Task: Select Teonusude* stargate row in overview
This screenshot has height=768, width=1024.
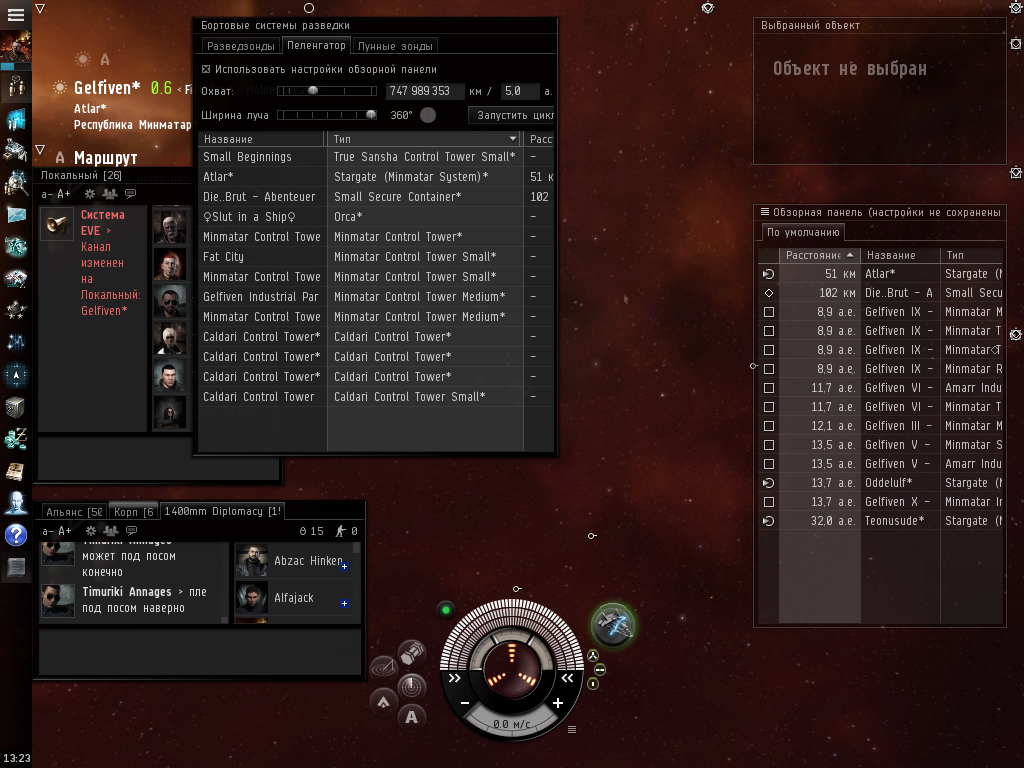Action: 880,520
